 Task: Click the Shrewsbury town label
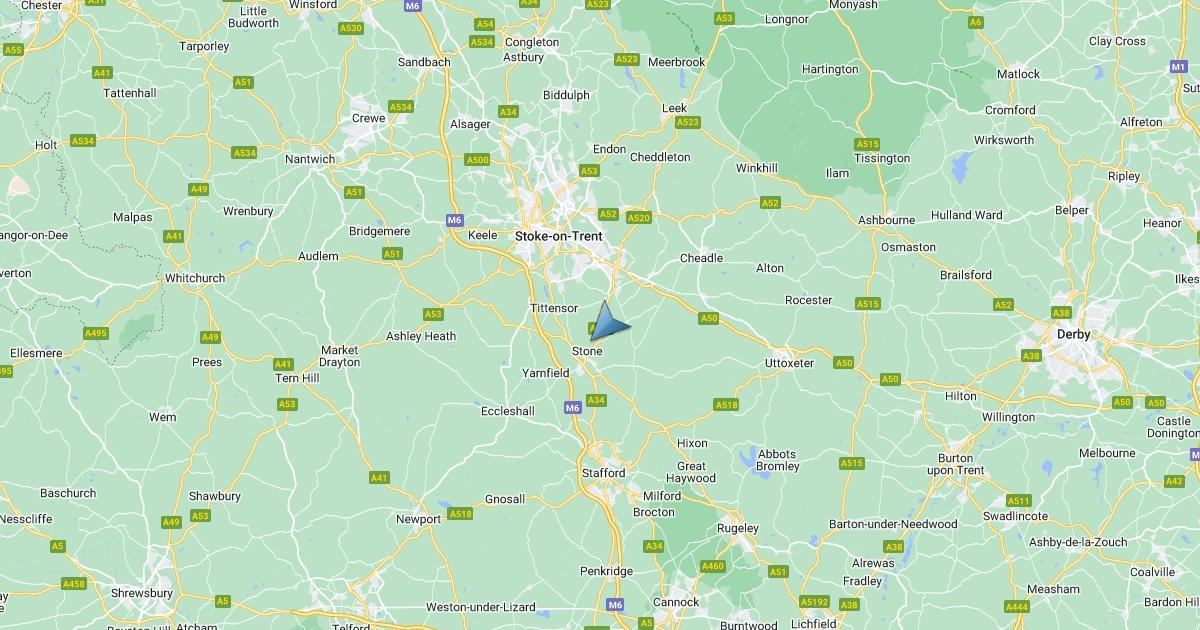click(x=142, y=593)
